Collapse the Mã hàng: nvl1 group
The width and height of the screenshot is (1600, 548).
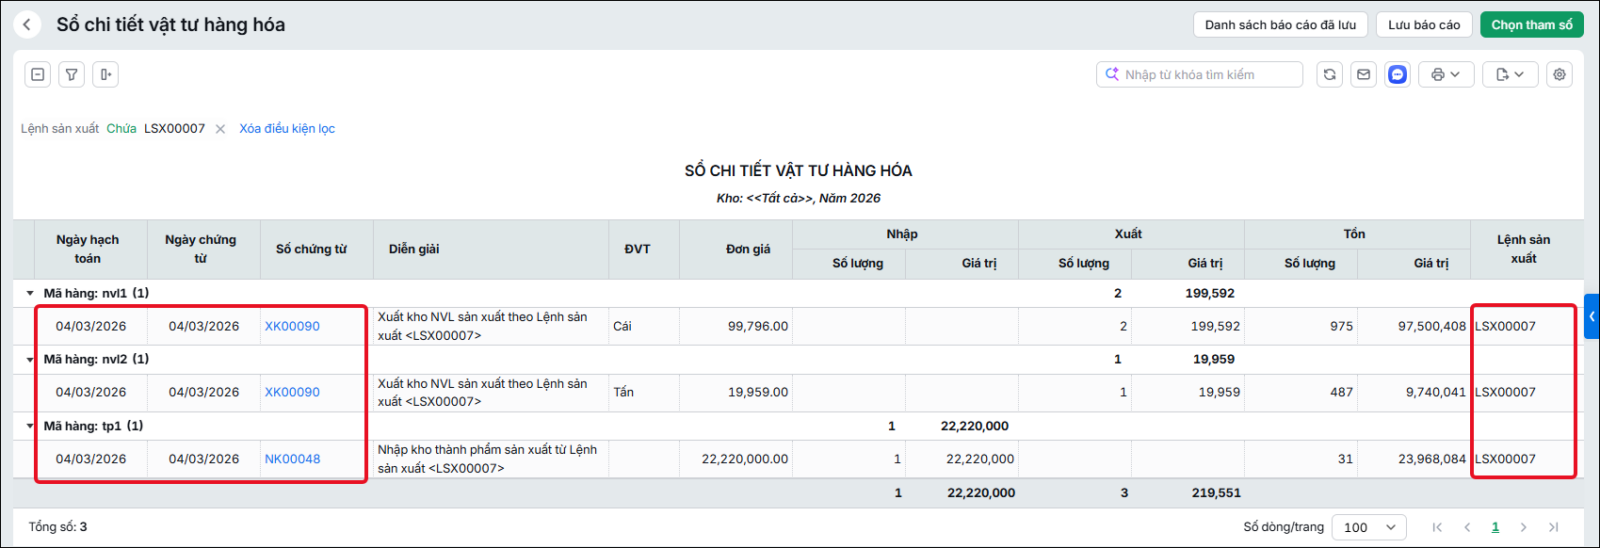pos(30,293)
